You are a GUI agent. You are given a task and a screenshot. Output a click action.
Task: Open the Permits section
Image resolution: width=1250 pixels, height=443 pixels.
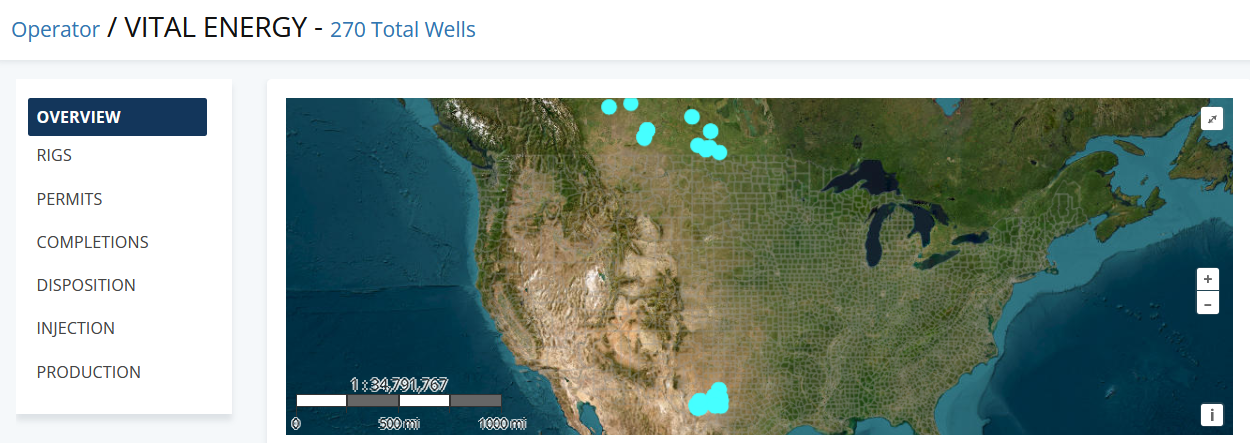click(x=69, y=199)
